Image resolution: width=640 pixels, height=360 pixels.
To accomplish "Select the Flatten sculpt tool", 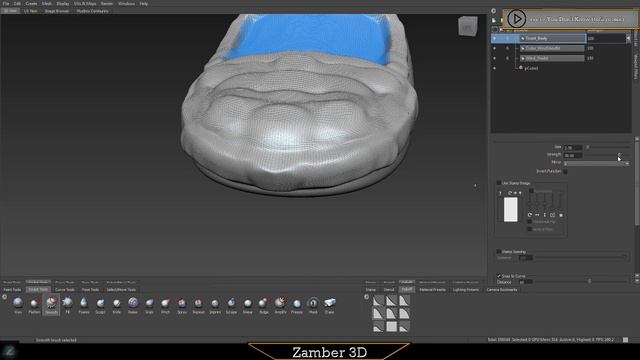I will click(x=34, y=305).
